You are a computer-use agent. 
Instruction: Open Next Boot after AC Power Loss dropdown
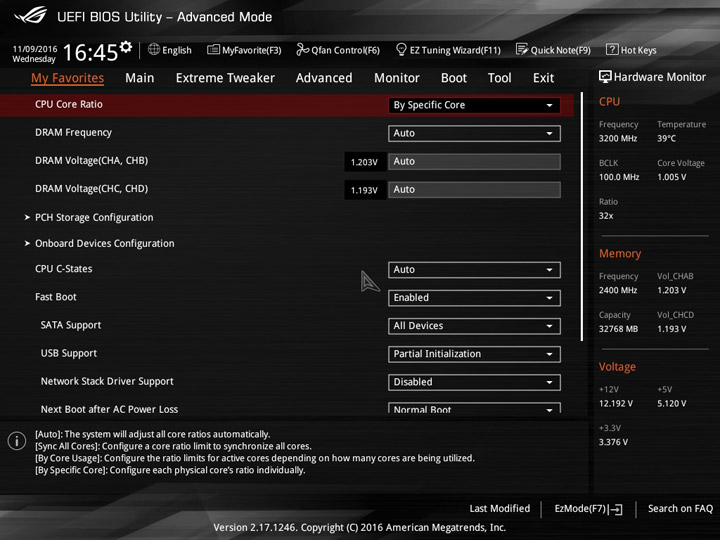[x=474, y=408]
